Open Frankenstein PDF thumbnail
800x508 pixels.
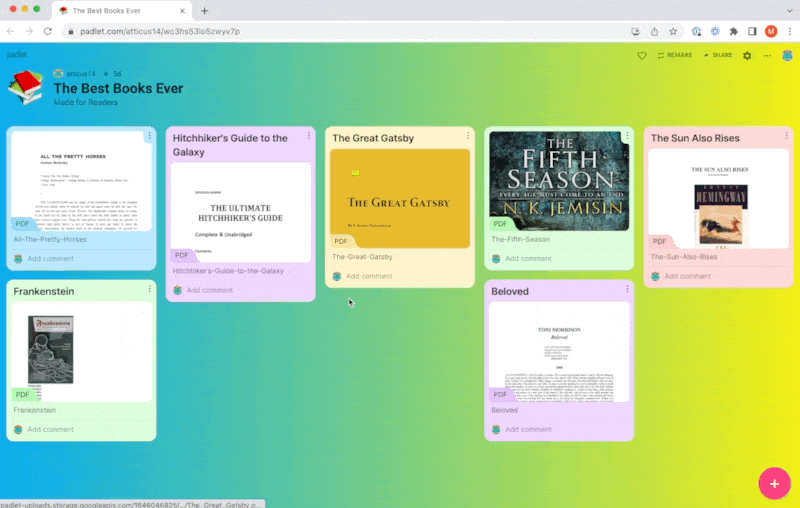pyautogui.click(x=81, y=351)
